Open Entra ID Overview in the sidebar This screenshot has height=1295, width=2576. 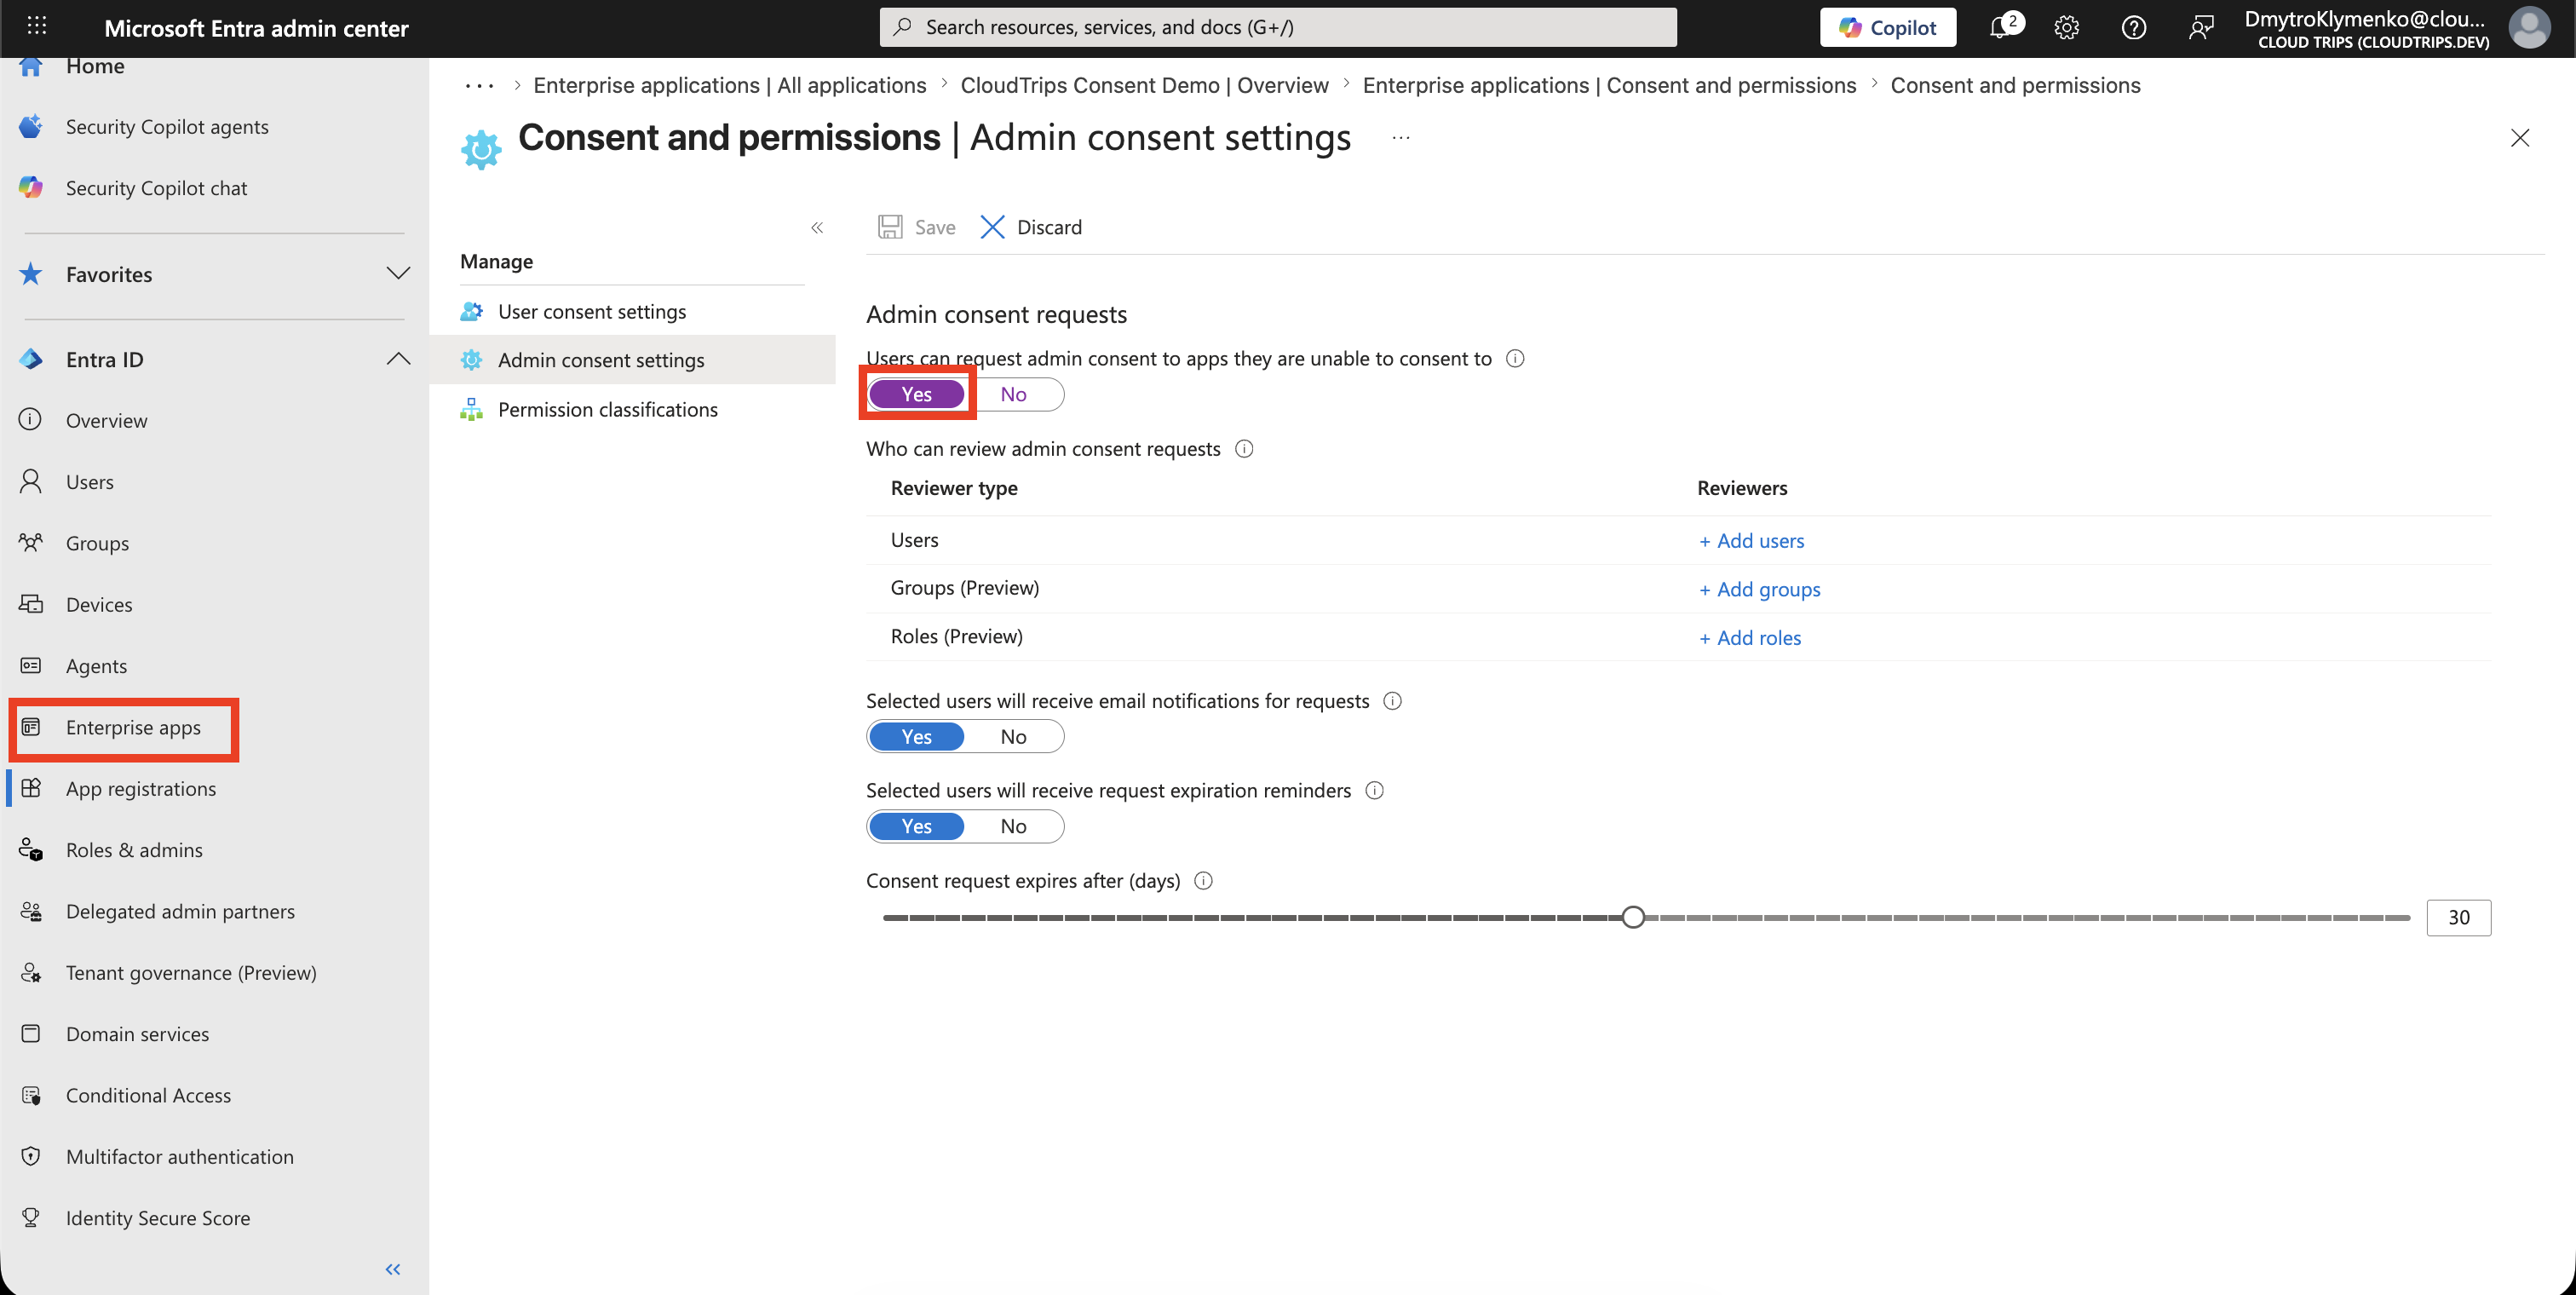[x=106, y=420]
